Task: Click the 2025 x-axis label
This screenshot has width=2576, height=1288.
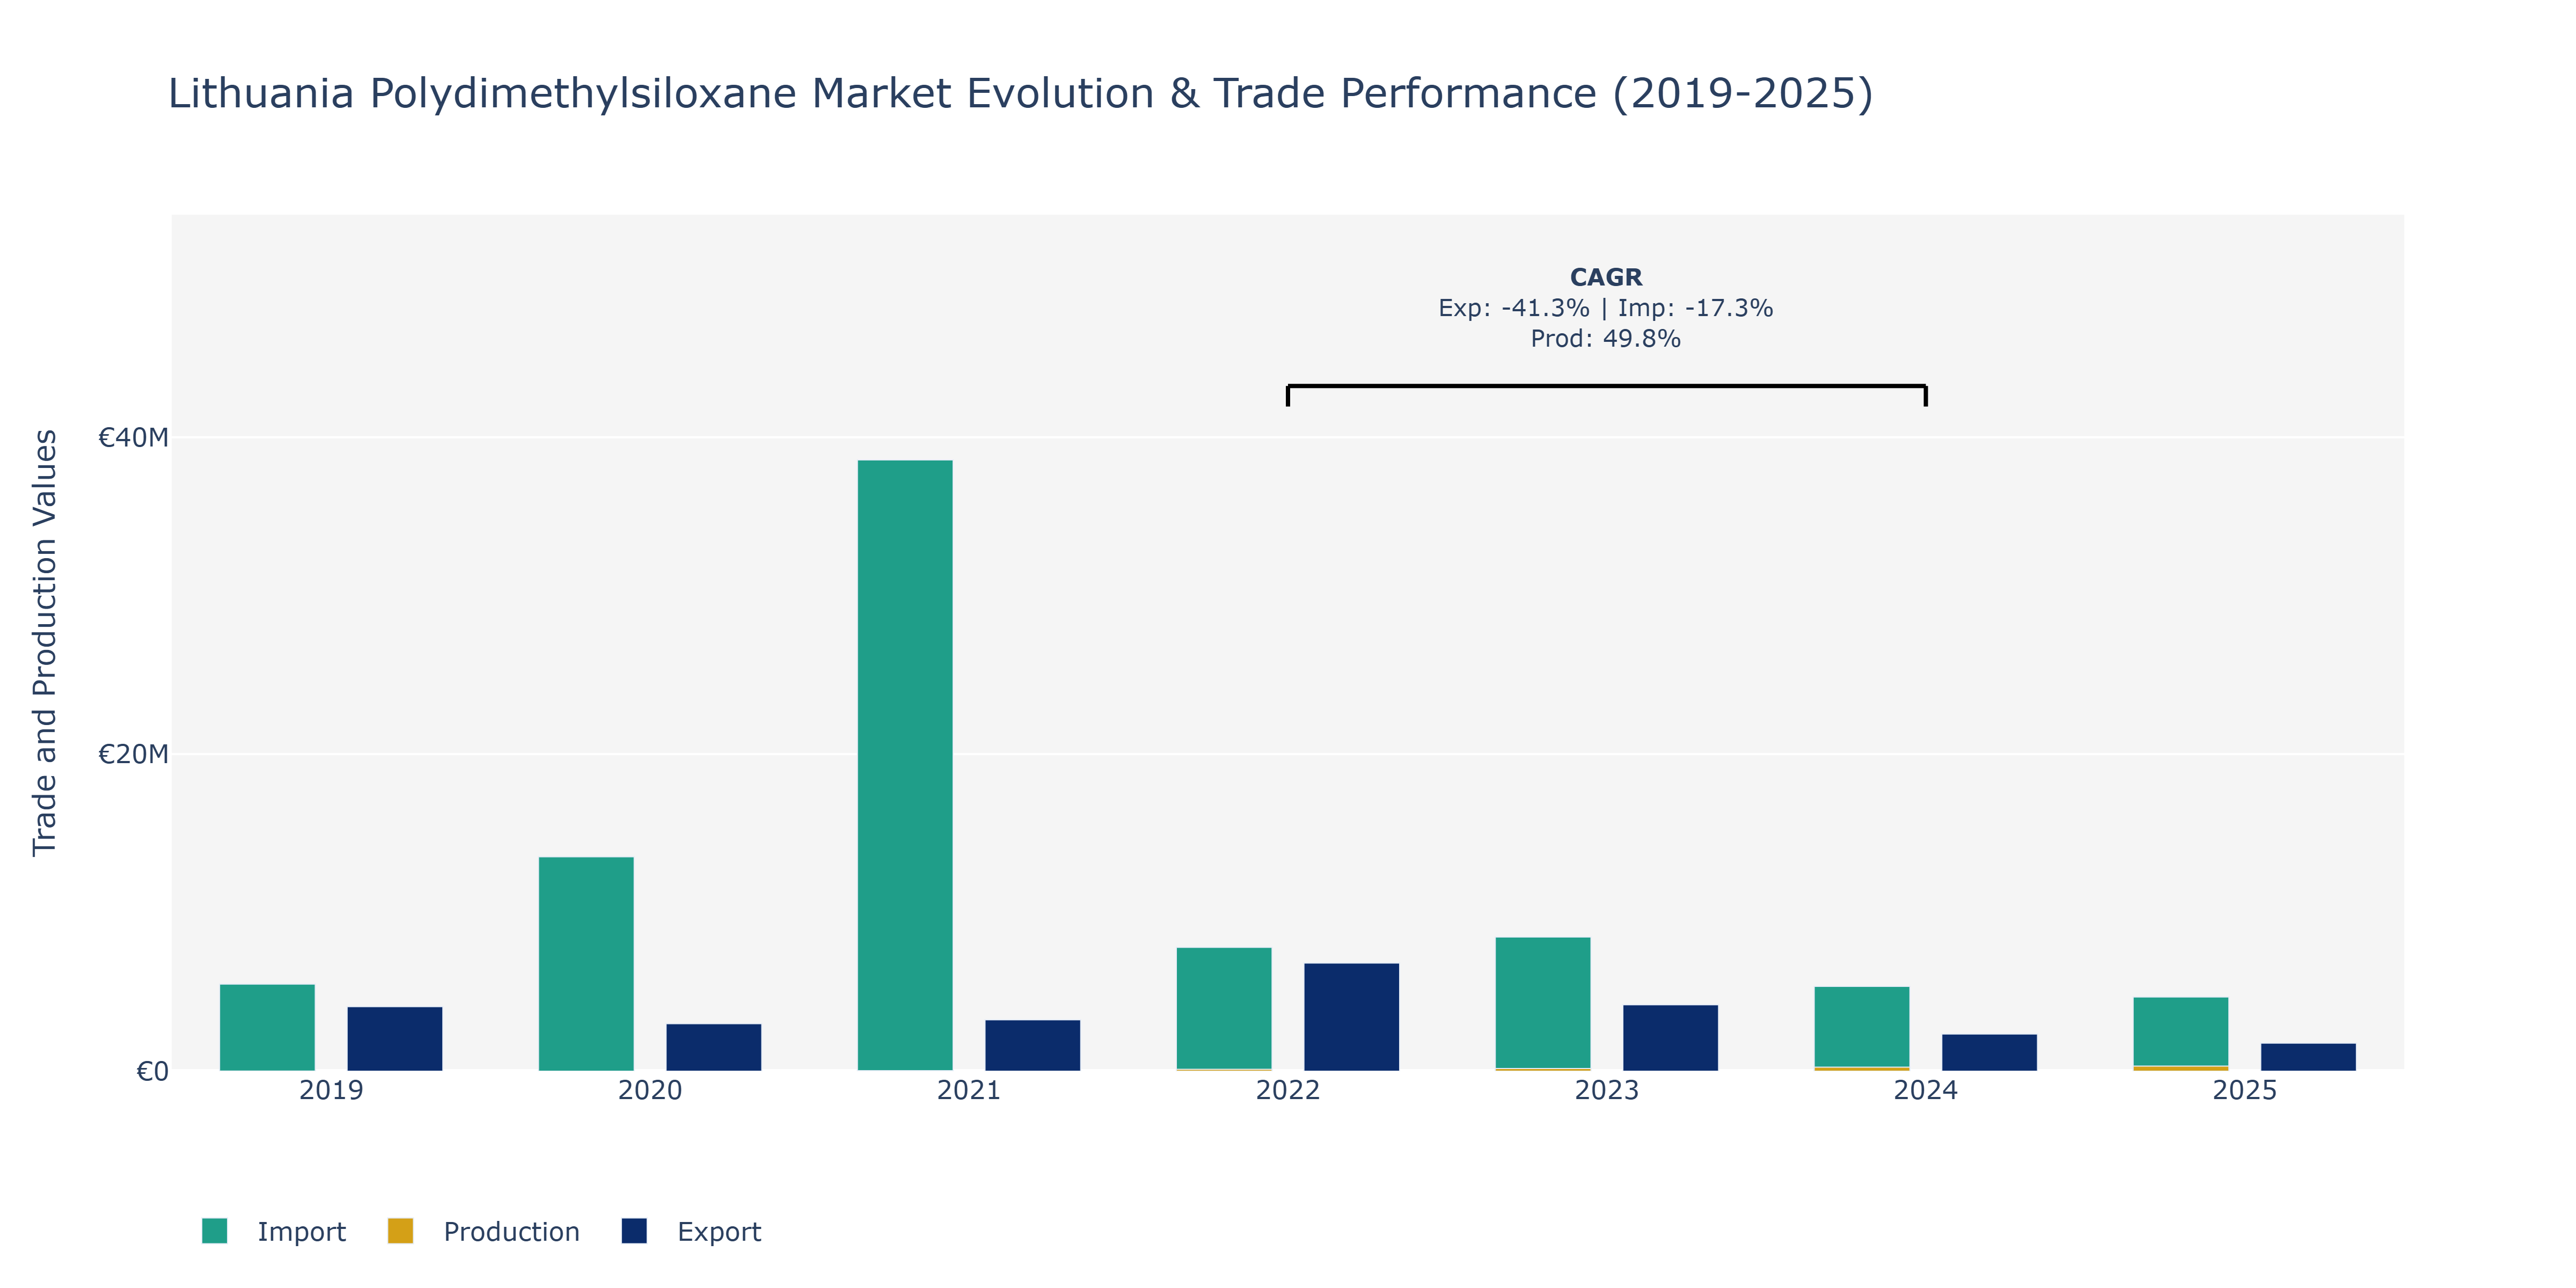Action: pos(2245,1090)
